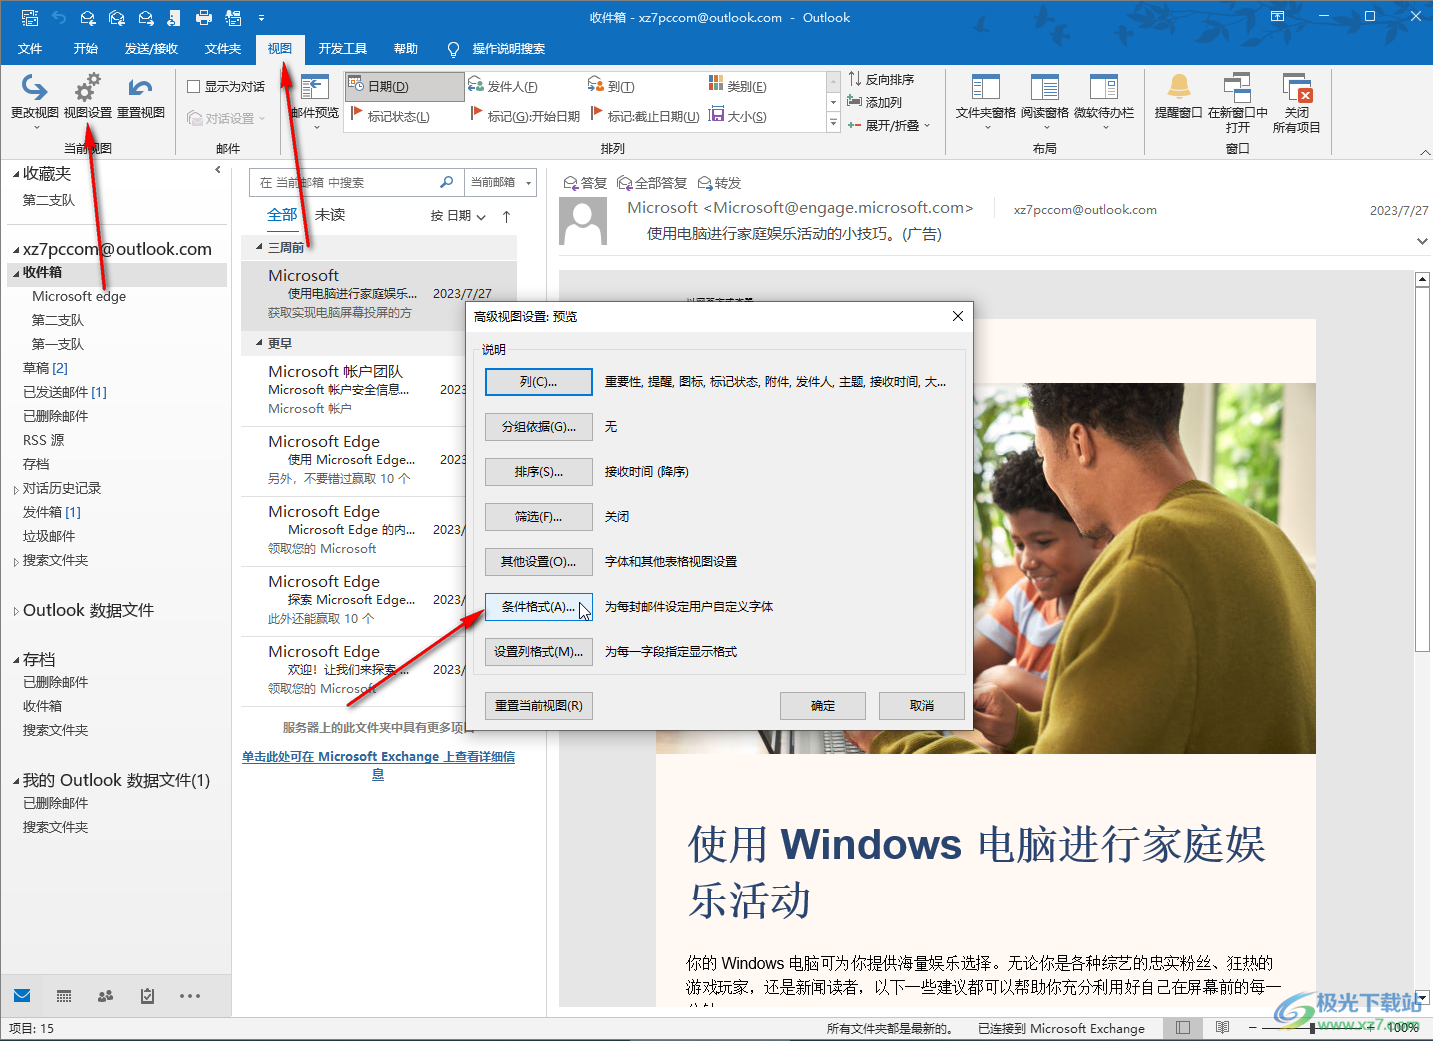
Task: Click the Change View (更改视图) icon
Action: [34, 87]
